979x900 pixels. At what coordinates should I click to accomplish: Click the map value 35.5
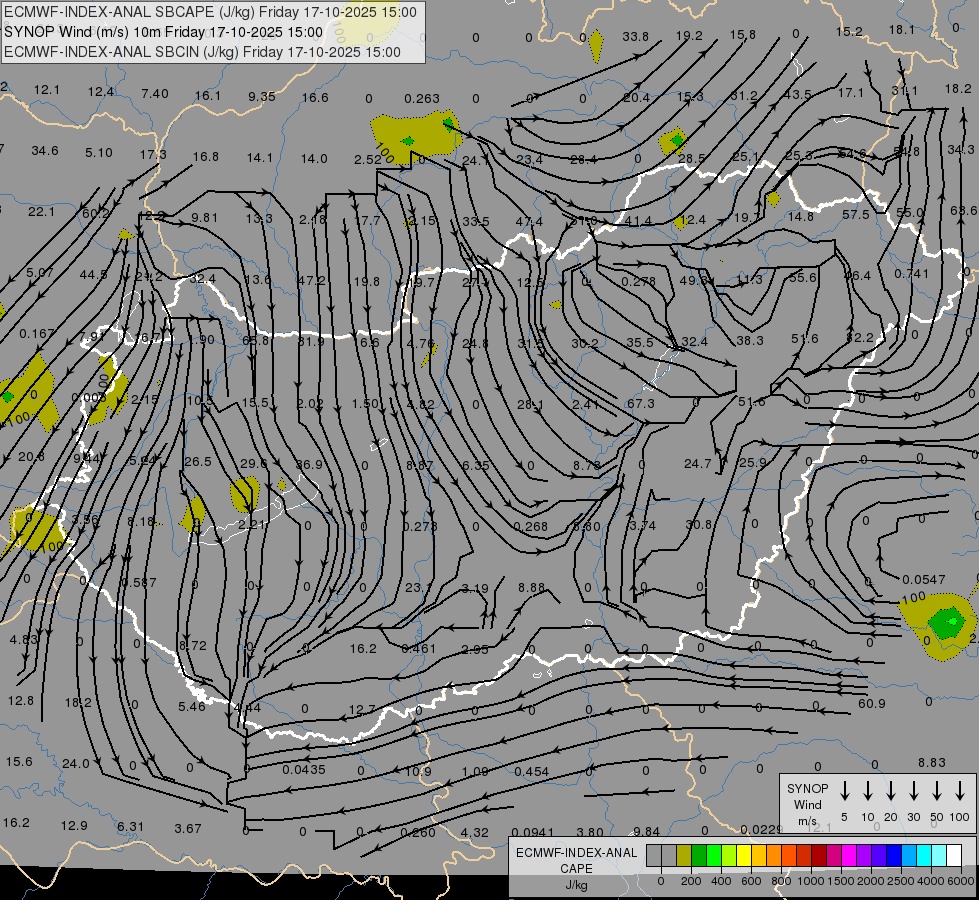click(639, 342)
